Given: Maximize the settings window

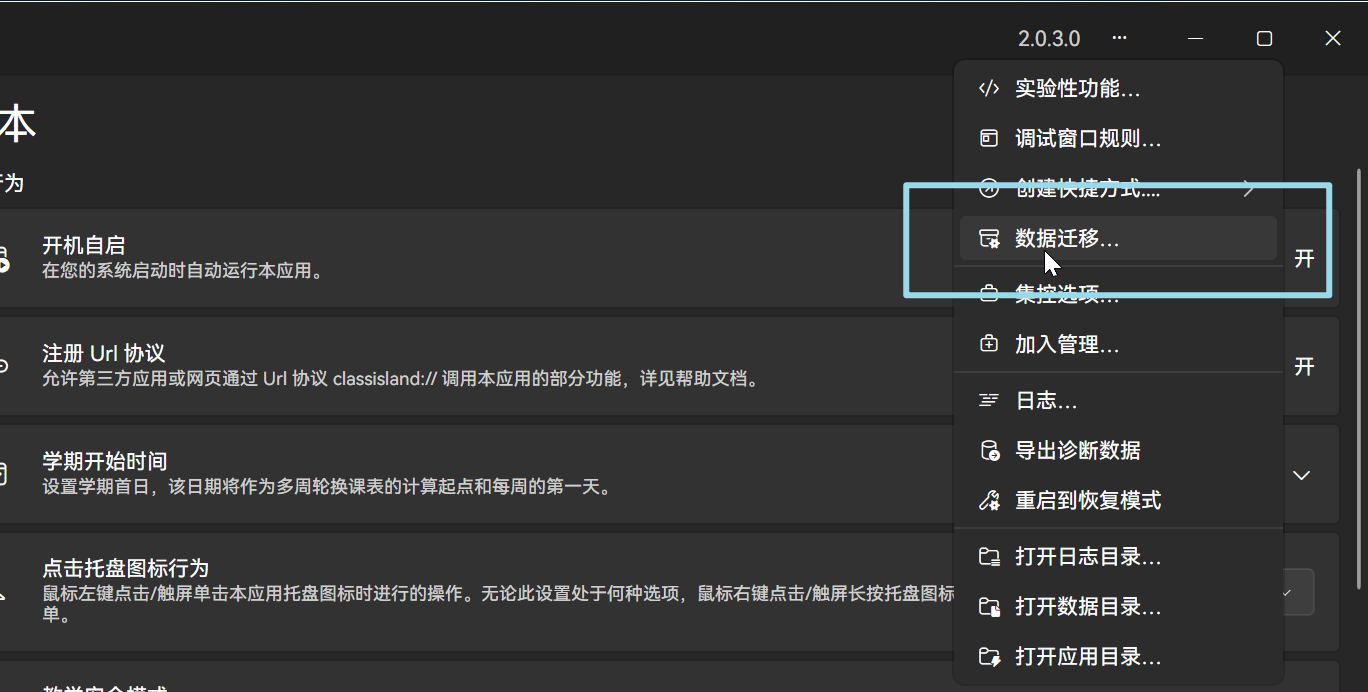Looking at the screenshot, I should point(1264,38).
